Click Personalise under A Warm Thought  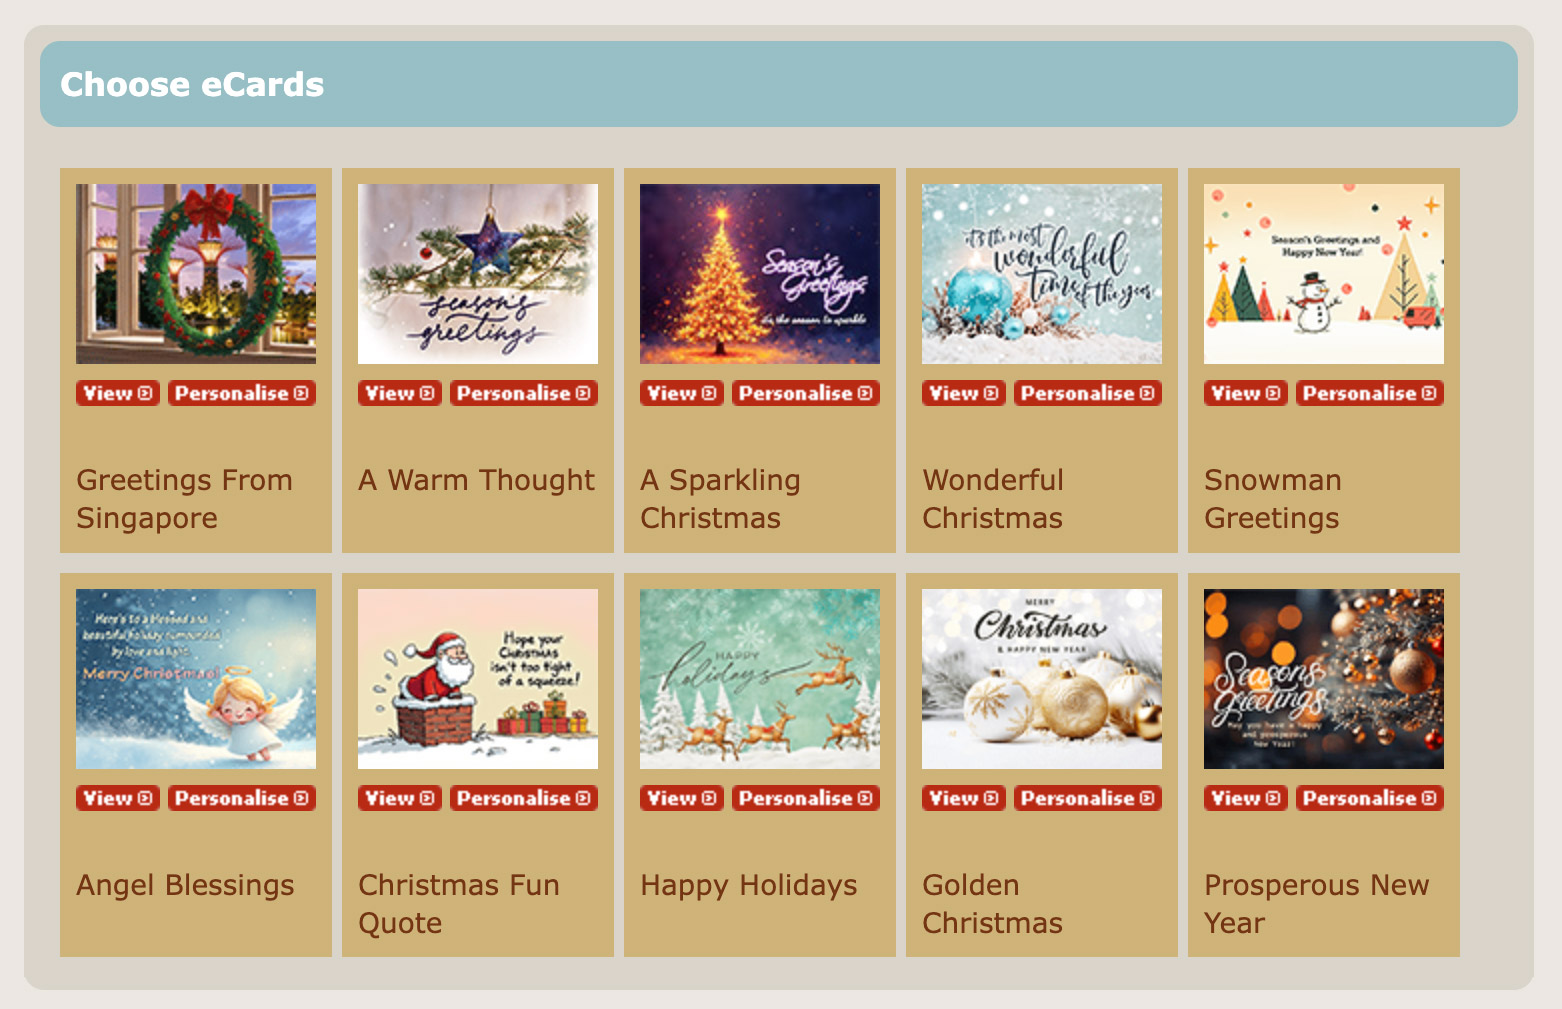point(524,393)
